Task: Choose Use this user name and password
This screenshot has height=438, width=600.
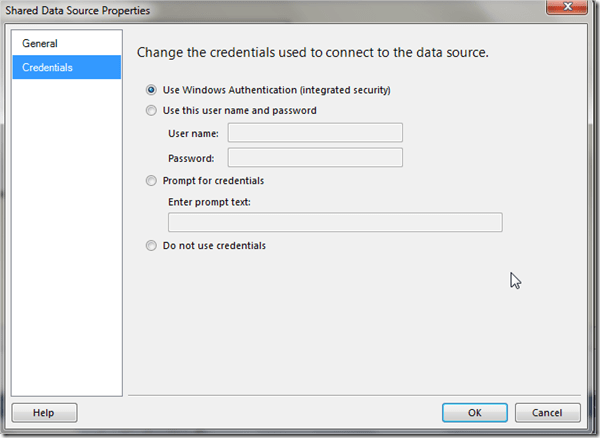Action: tap(152, 111)
